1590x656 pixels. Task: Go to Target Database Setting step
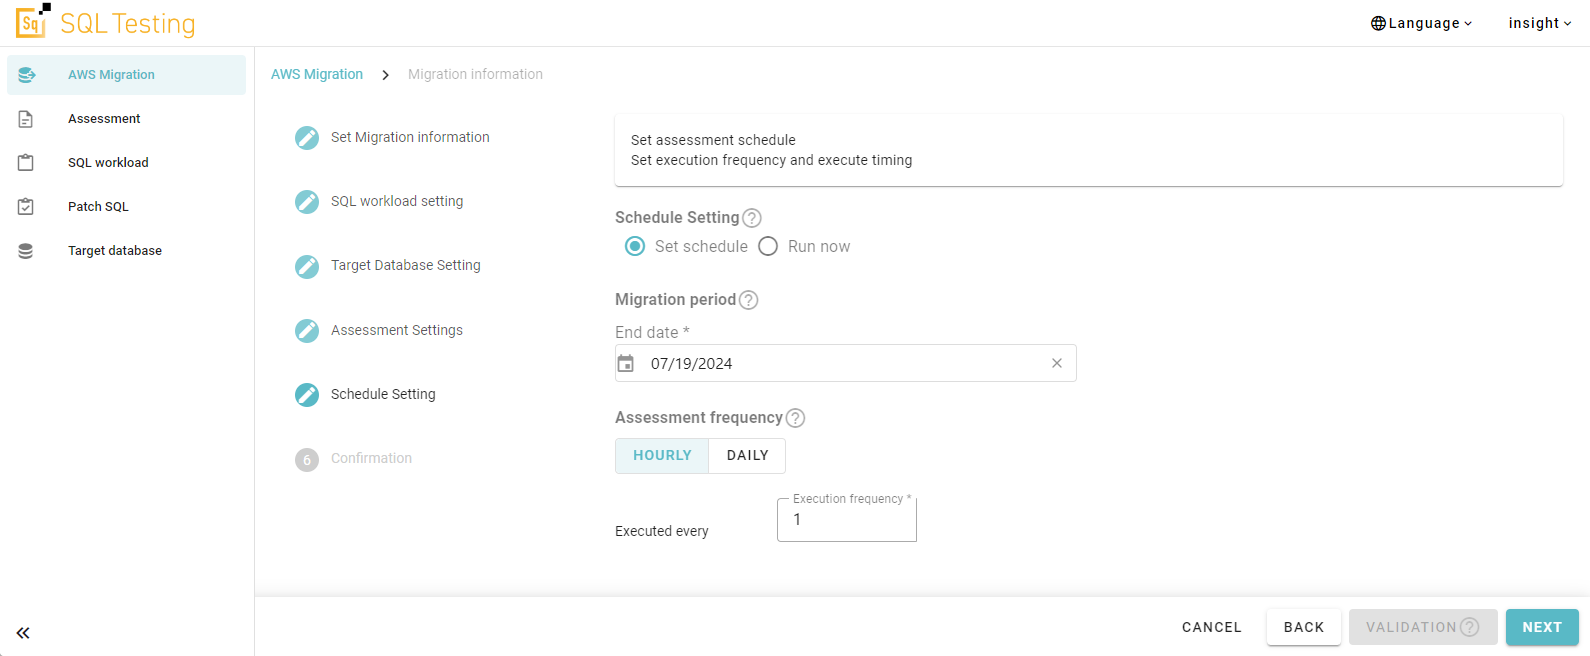406,266
